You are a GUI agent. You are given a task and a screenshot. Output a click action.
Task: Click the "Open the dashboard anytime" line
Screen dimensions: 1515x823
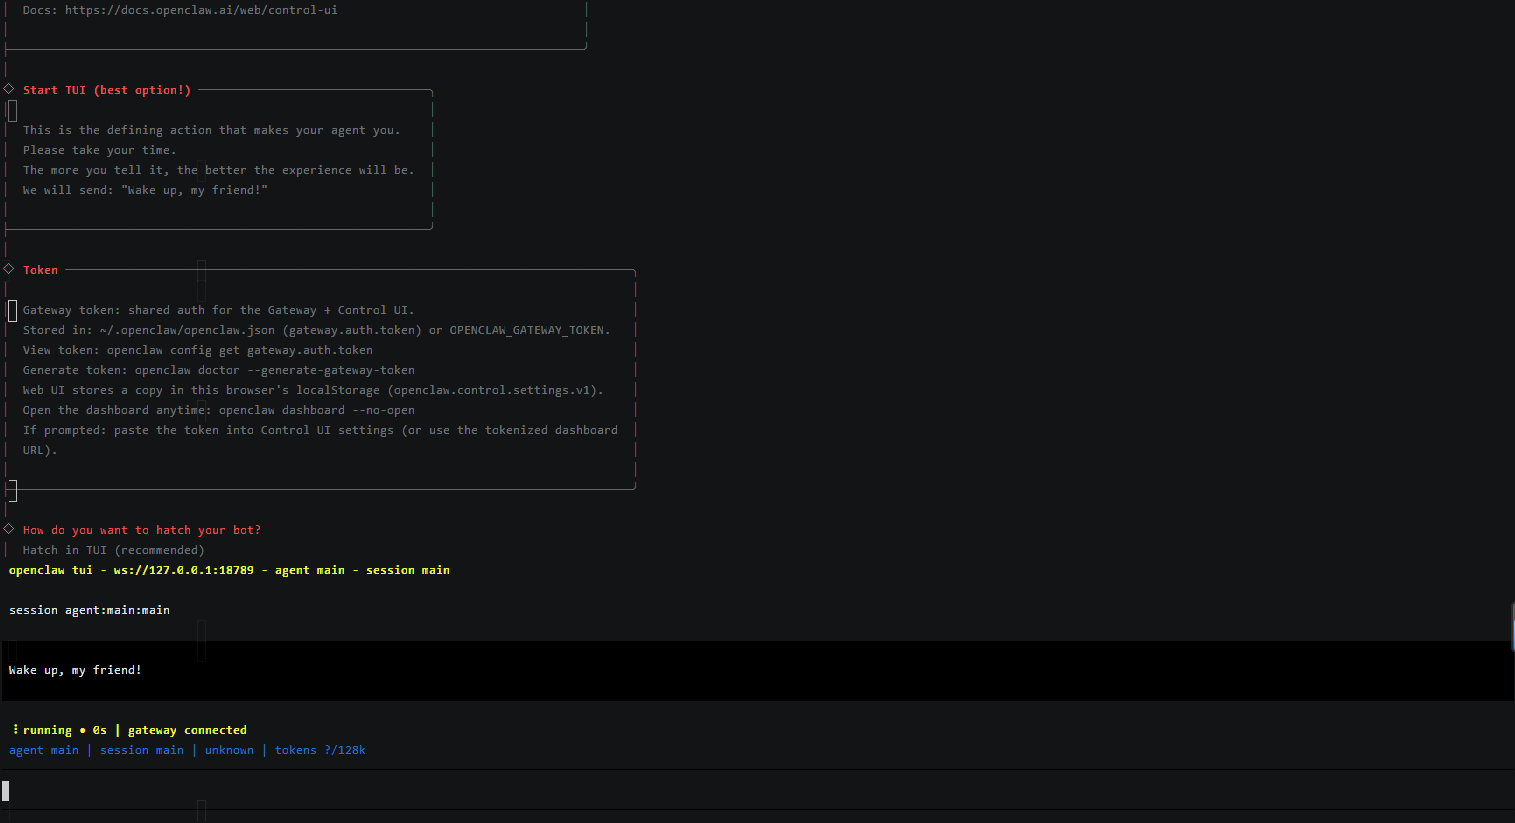(x=219, y=410)
